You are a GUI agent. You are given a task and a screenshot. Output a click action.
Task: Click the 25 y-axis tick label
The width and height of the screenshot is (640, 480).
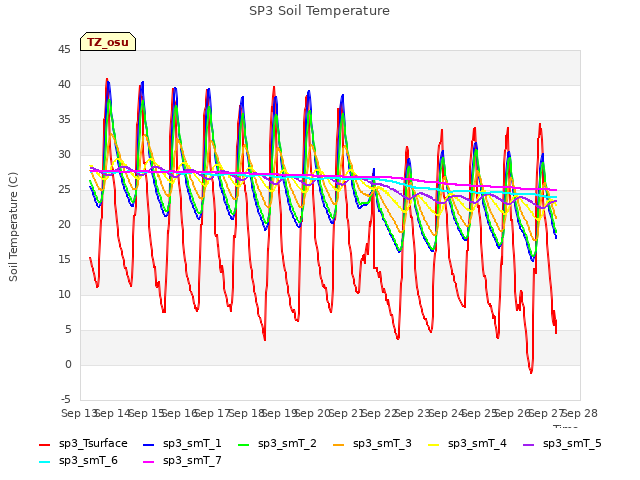64,190
